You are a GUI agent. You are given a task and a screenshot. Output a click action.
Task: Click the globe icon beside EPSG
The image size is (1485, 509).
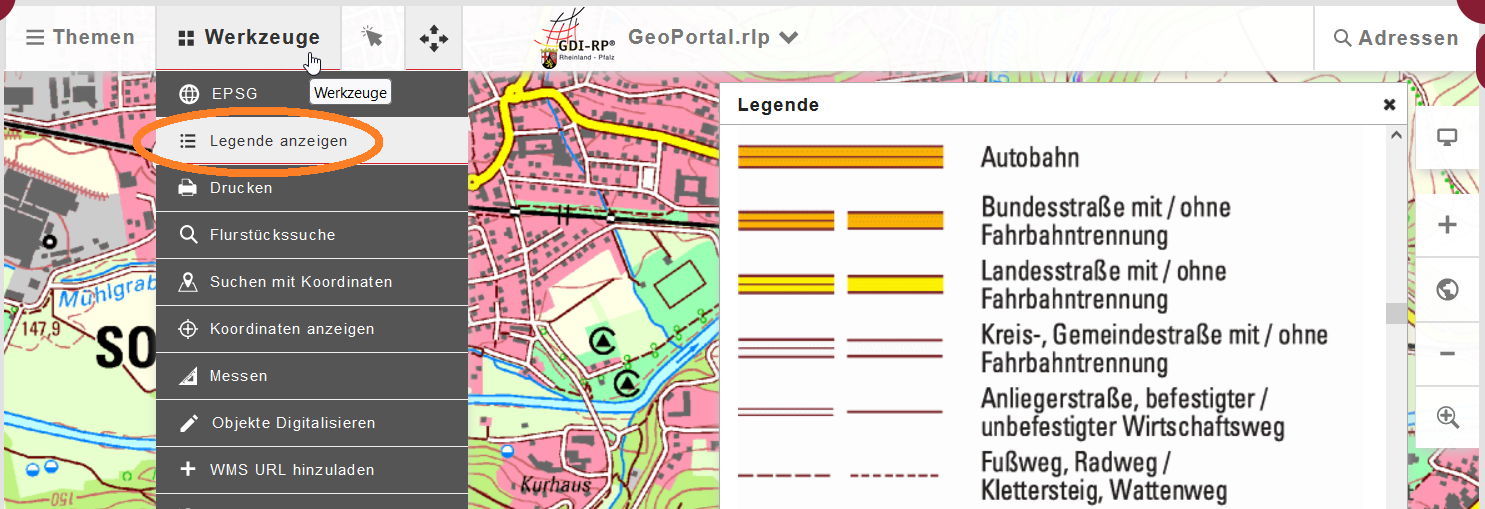coord(188,94)
